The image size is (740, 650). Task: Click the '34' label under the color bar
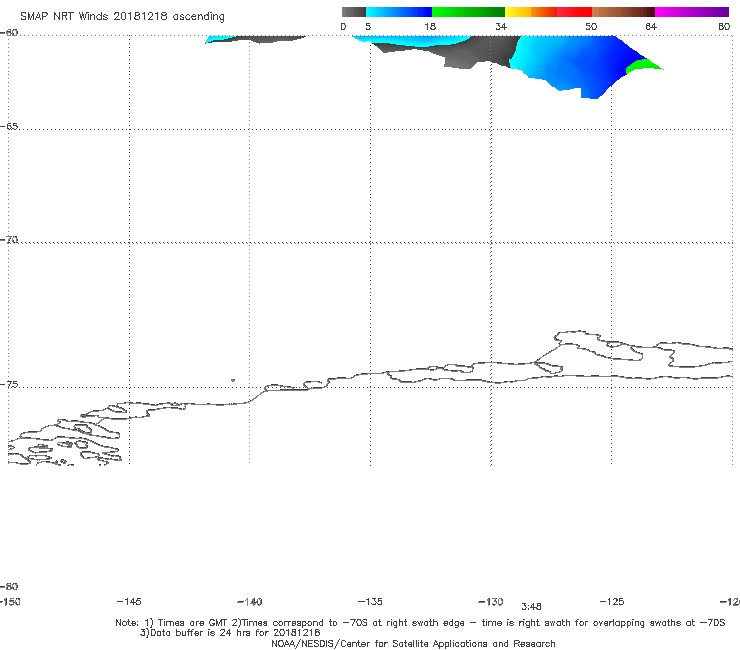(x=501, y=27)
